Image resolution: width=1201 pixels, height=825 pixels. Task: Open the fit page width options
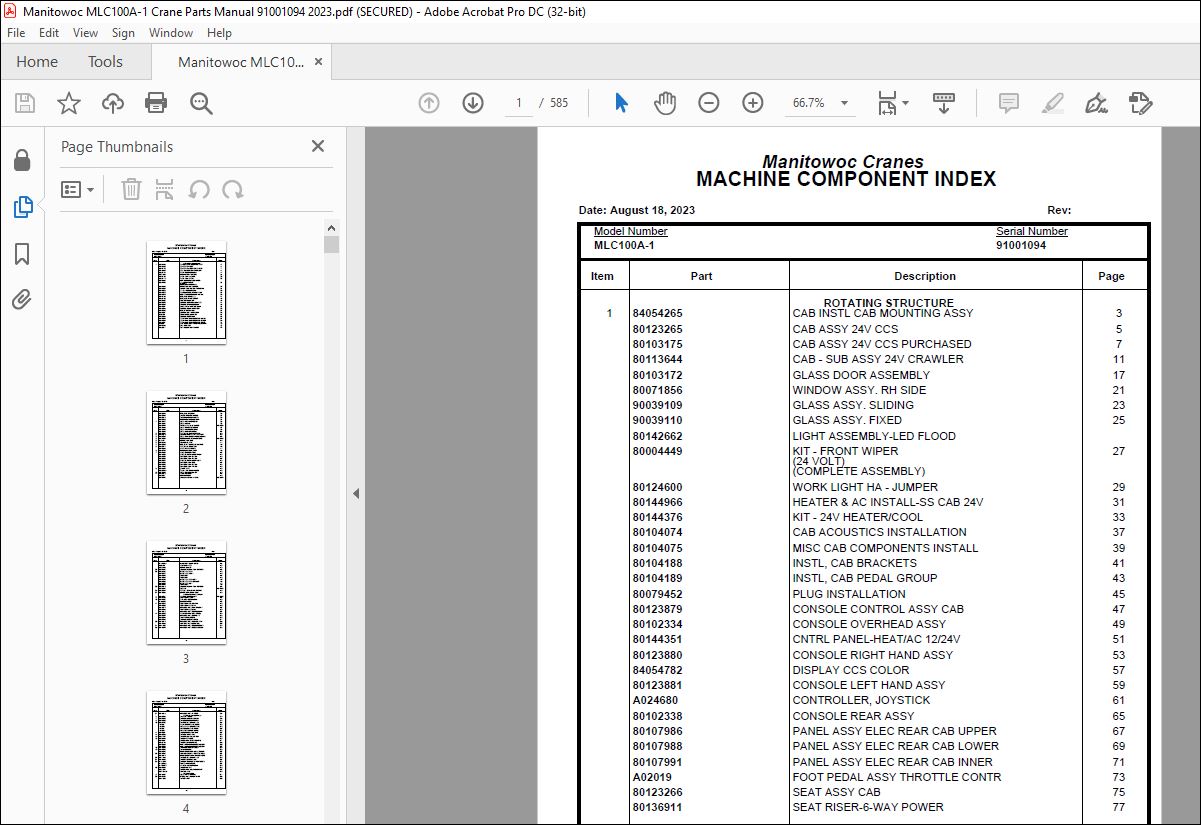pyautogui.click(x=892, y=103)
